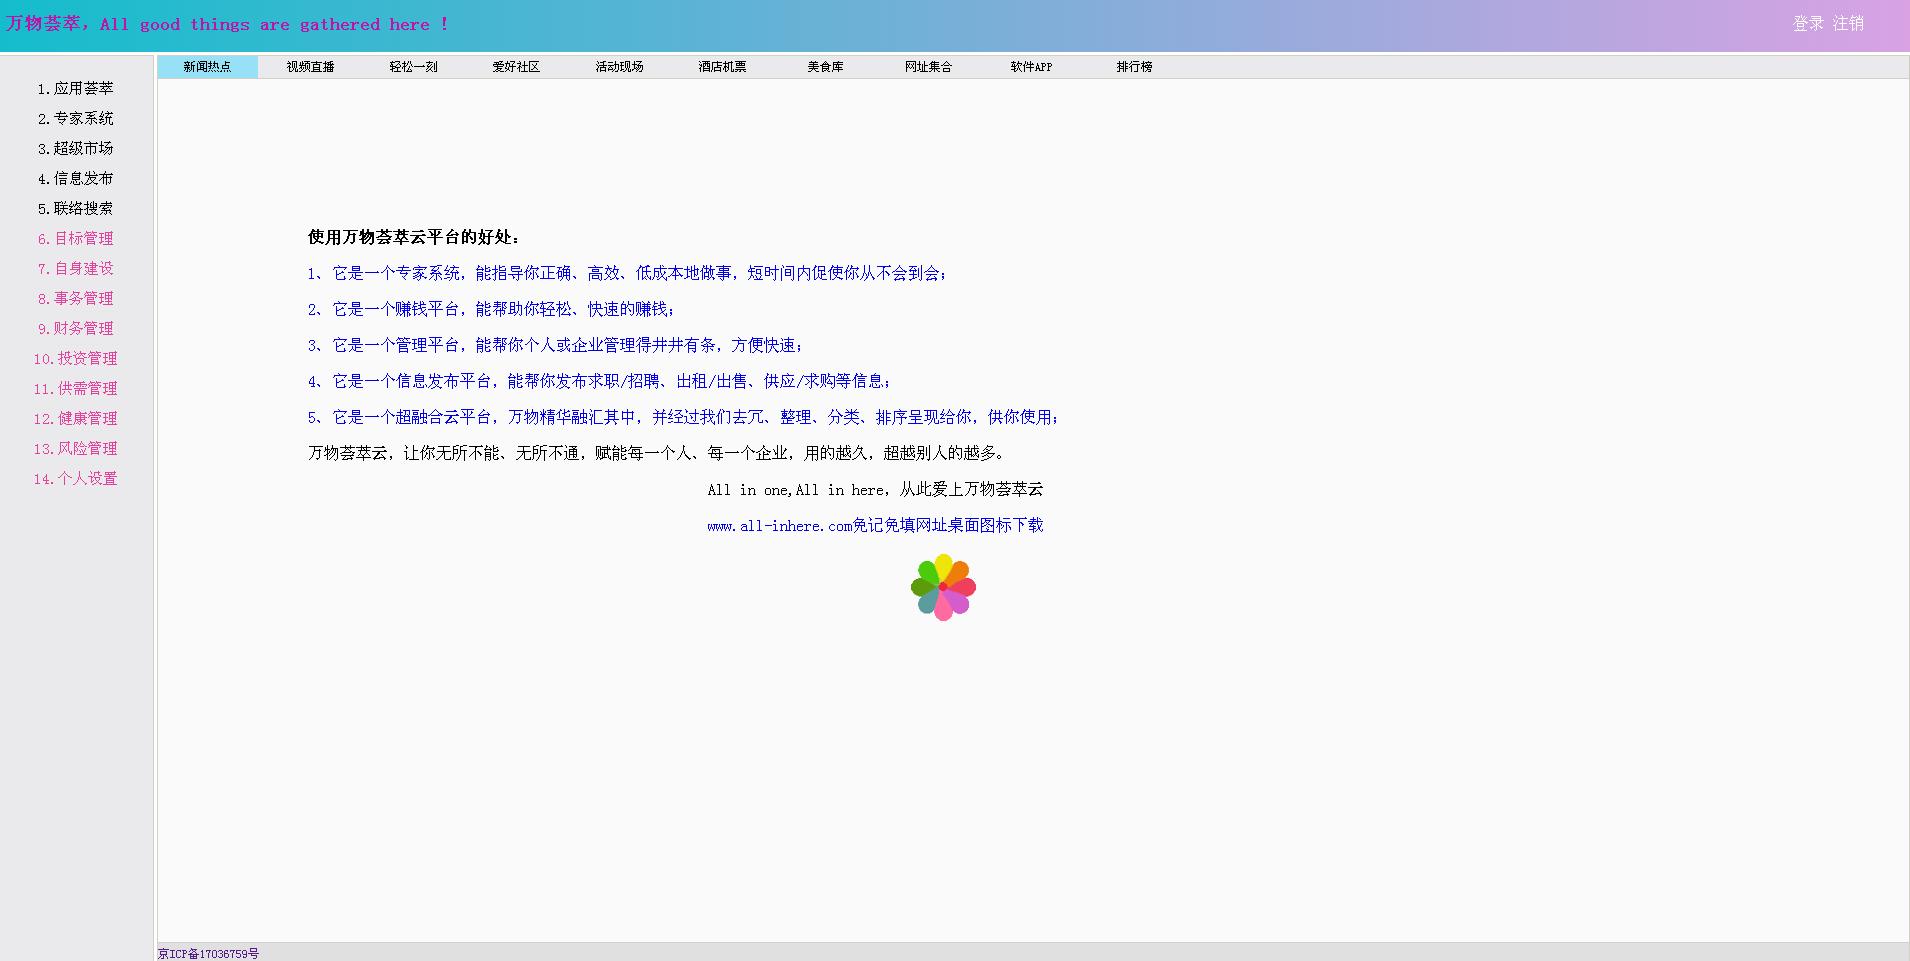Choose 信息发布 in the left menu
Viewport: 1910px width, 961px height.
coord(76,179)
